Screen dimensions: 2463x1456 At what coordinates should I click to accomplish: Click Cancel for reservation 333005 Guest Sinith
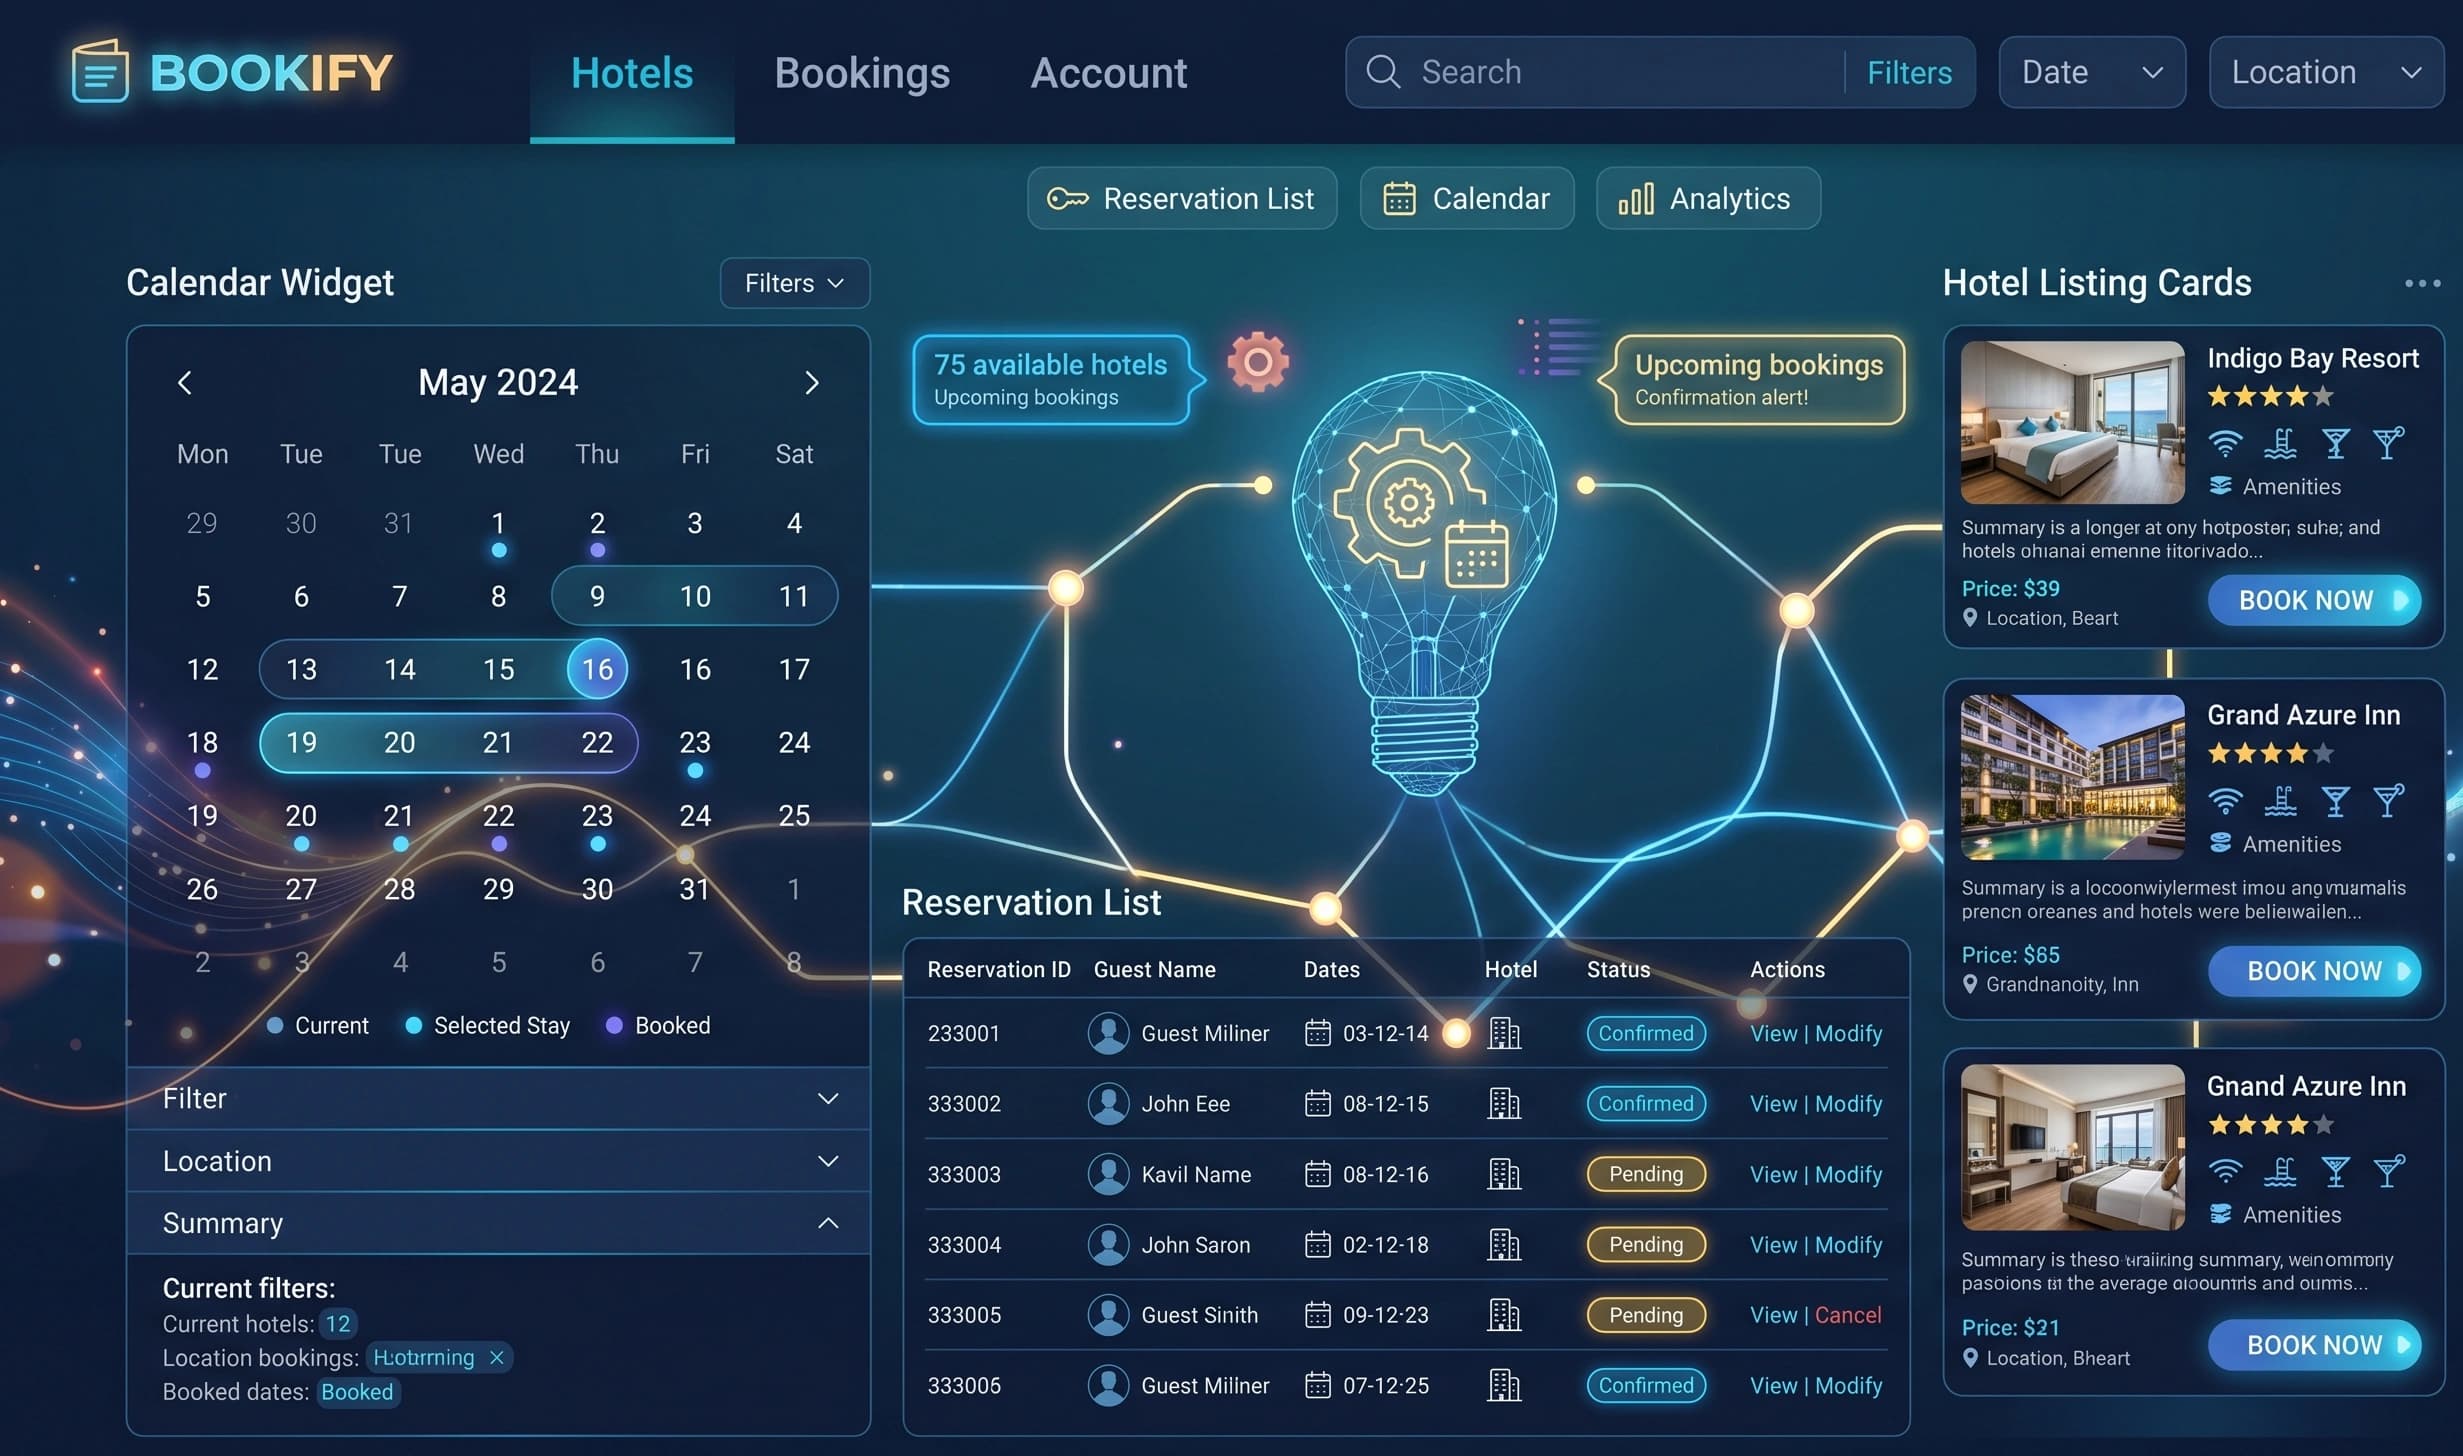(1848, 1315)
